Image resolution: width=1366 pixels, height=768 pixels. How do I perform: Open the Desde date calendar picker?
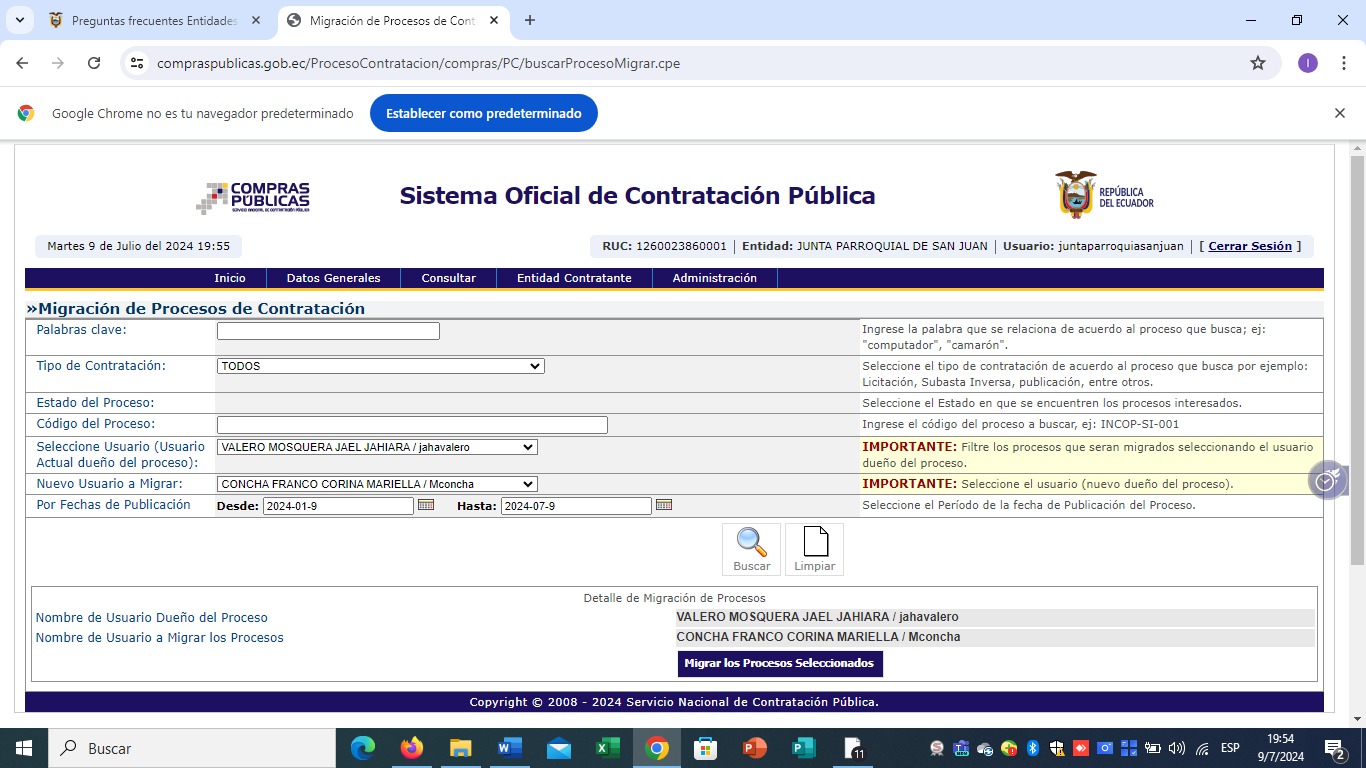point(426,505)
